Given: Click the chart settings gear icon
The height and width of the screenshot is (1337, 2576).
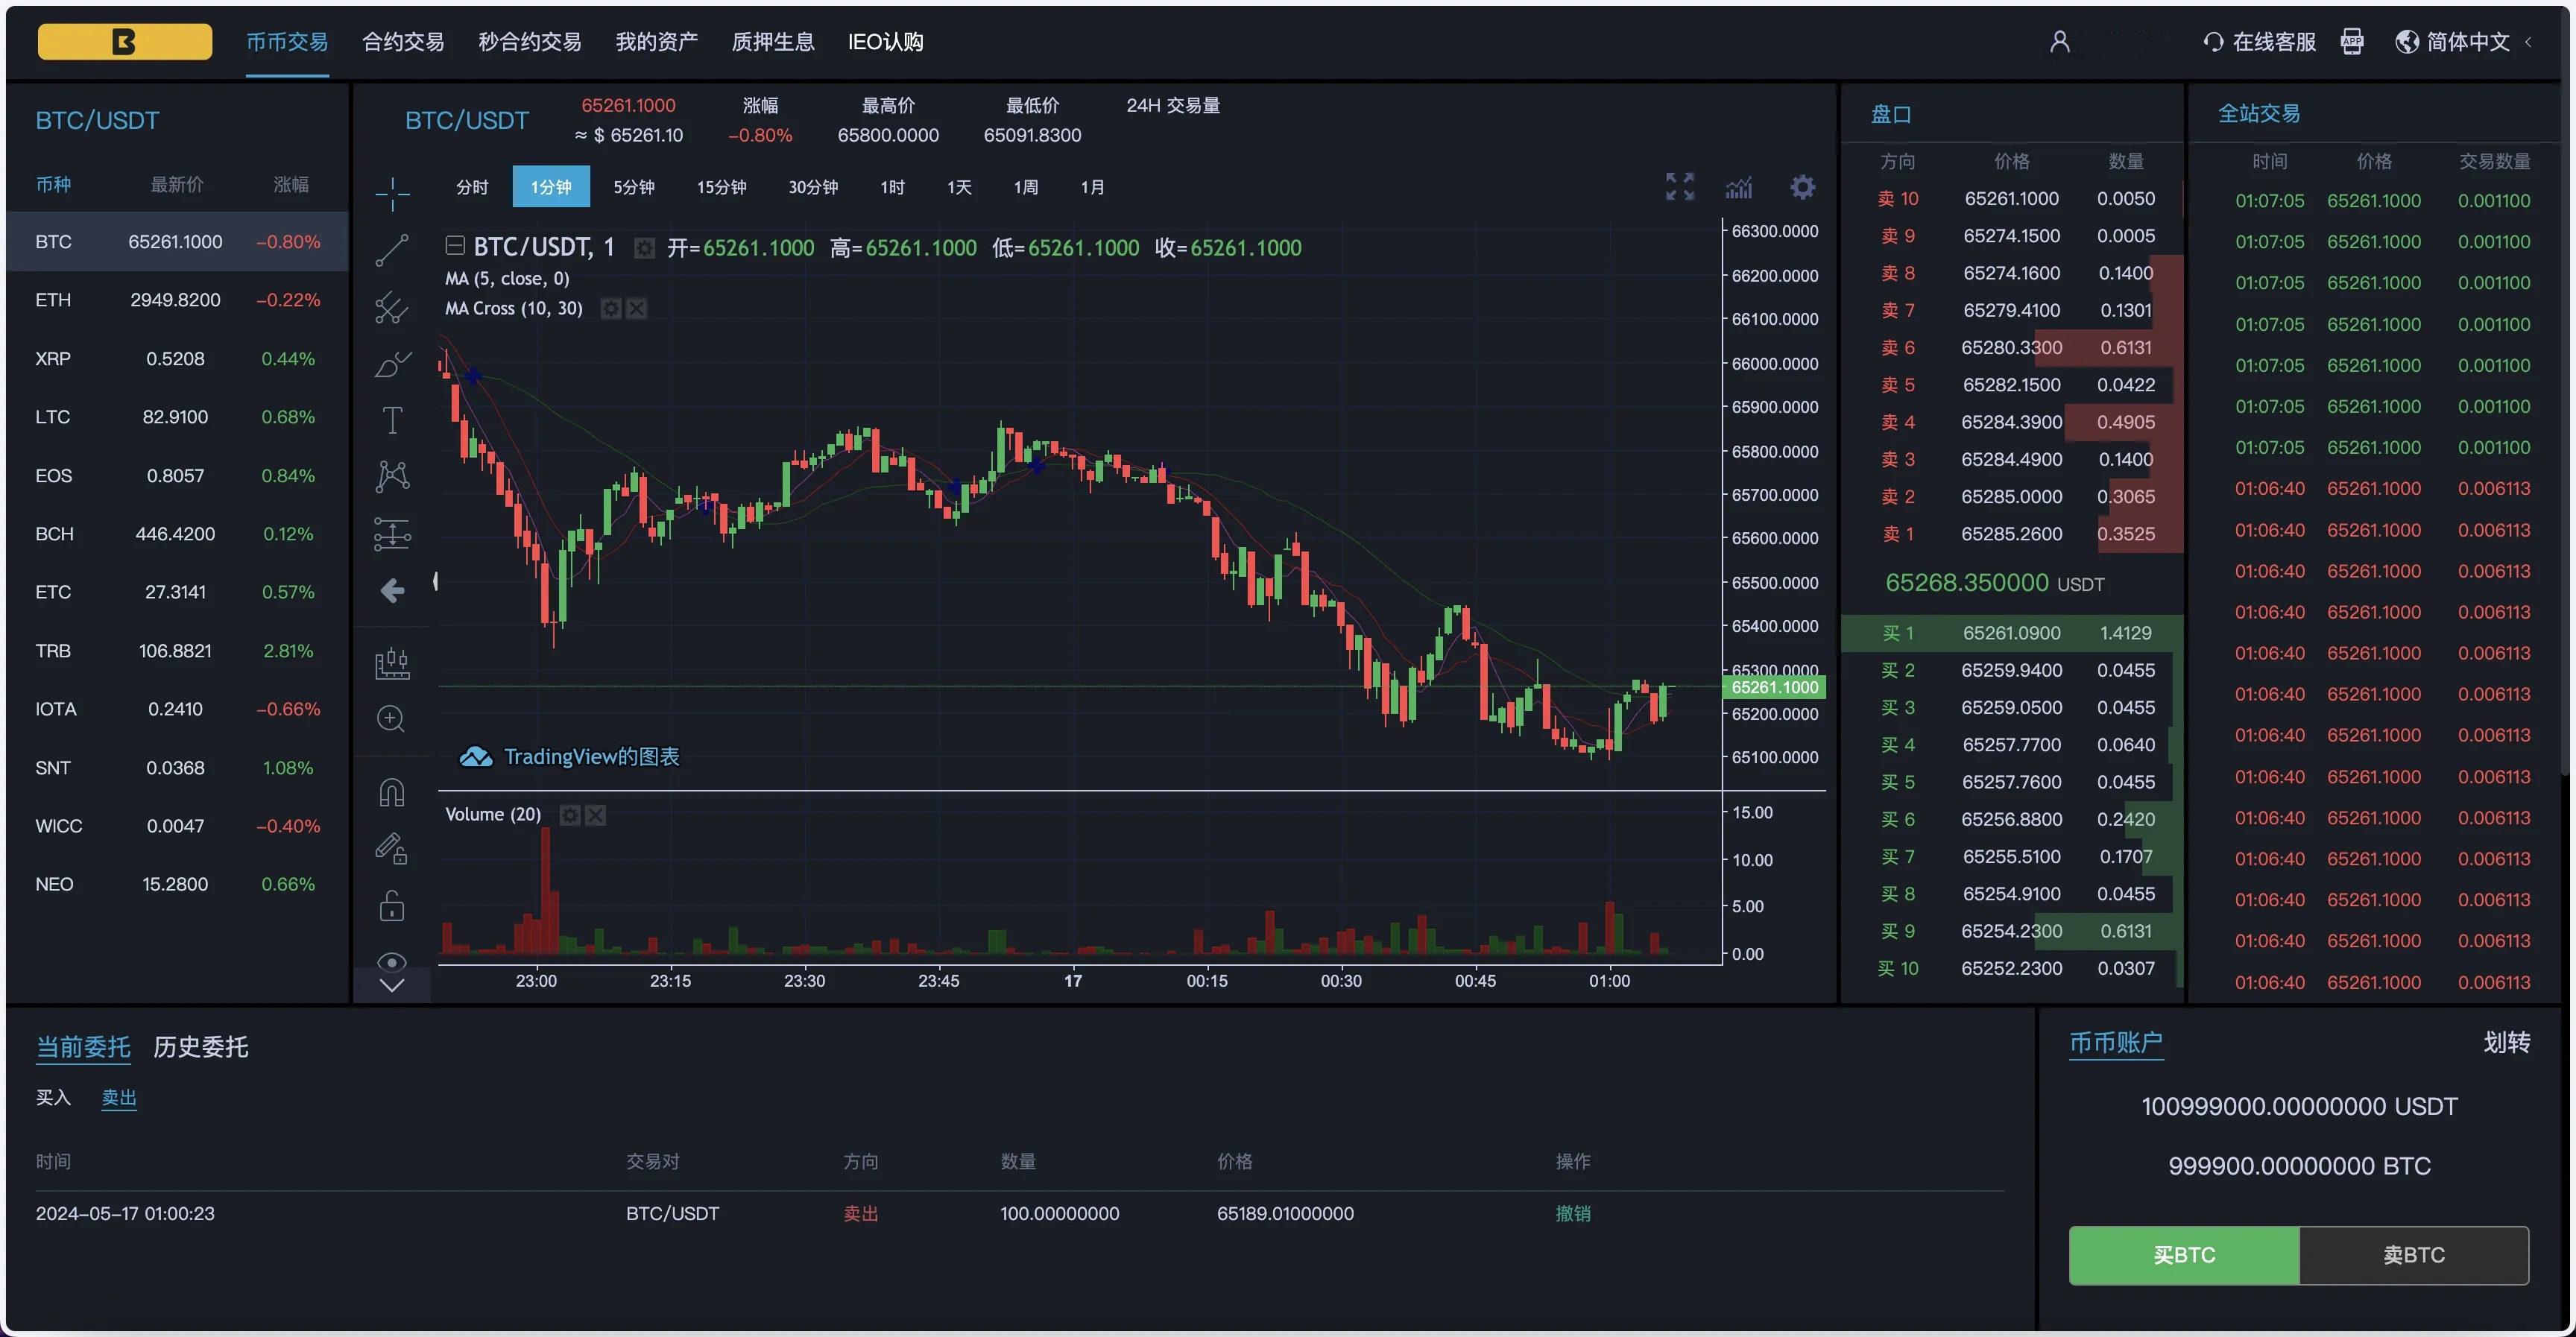Looking at the screenshot, I should pyautogui.click(x=1801, y=187).
